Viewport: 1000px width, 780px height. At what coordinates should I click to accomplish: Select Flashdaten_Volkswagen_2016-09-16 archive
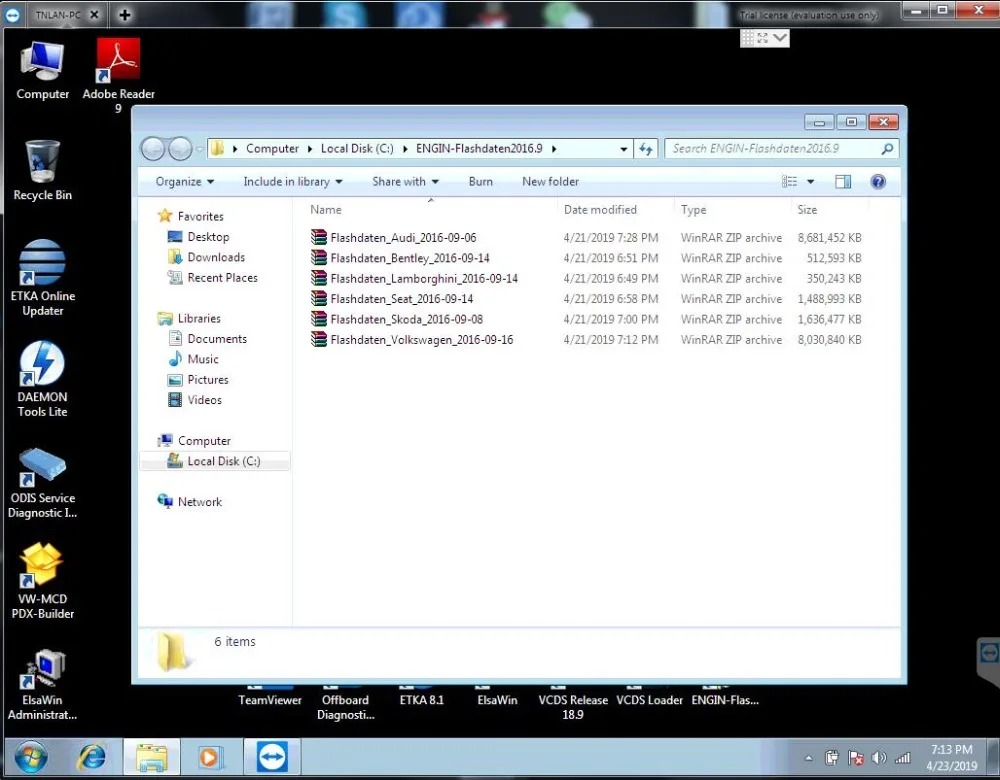[411, 340]
